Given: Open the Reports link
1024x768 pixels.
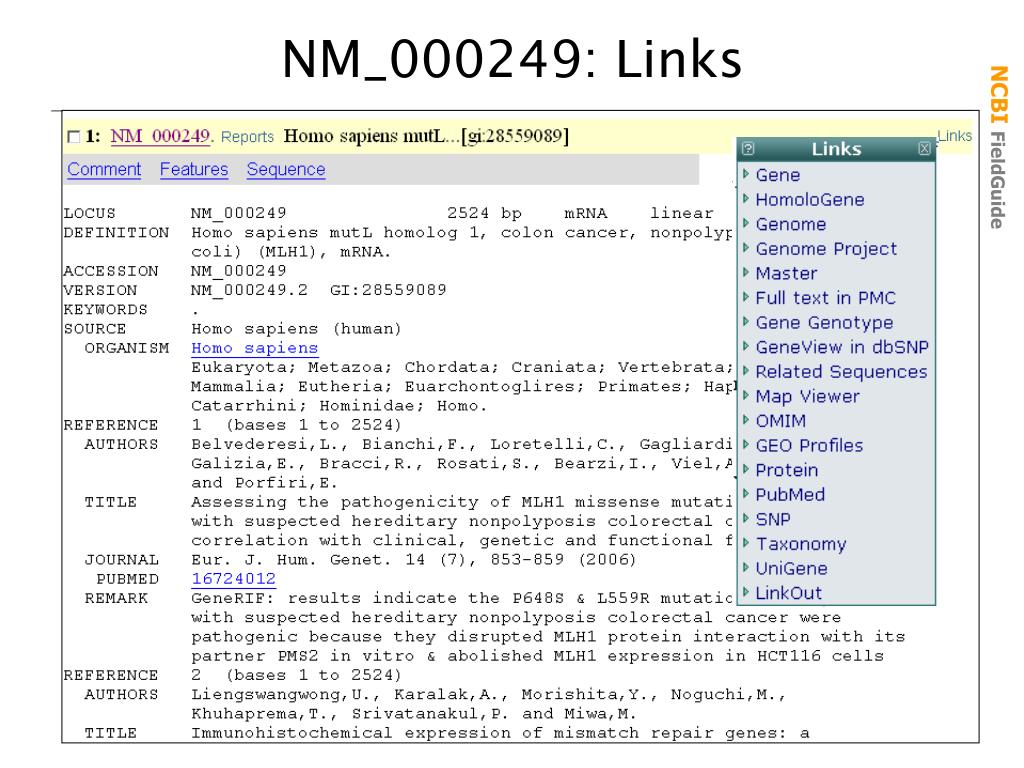Looking at the screenshot, I should [248, 136].
